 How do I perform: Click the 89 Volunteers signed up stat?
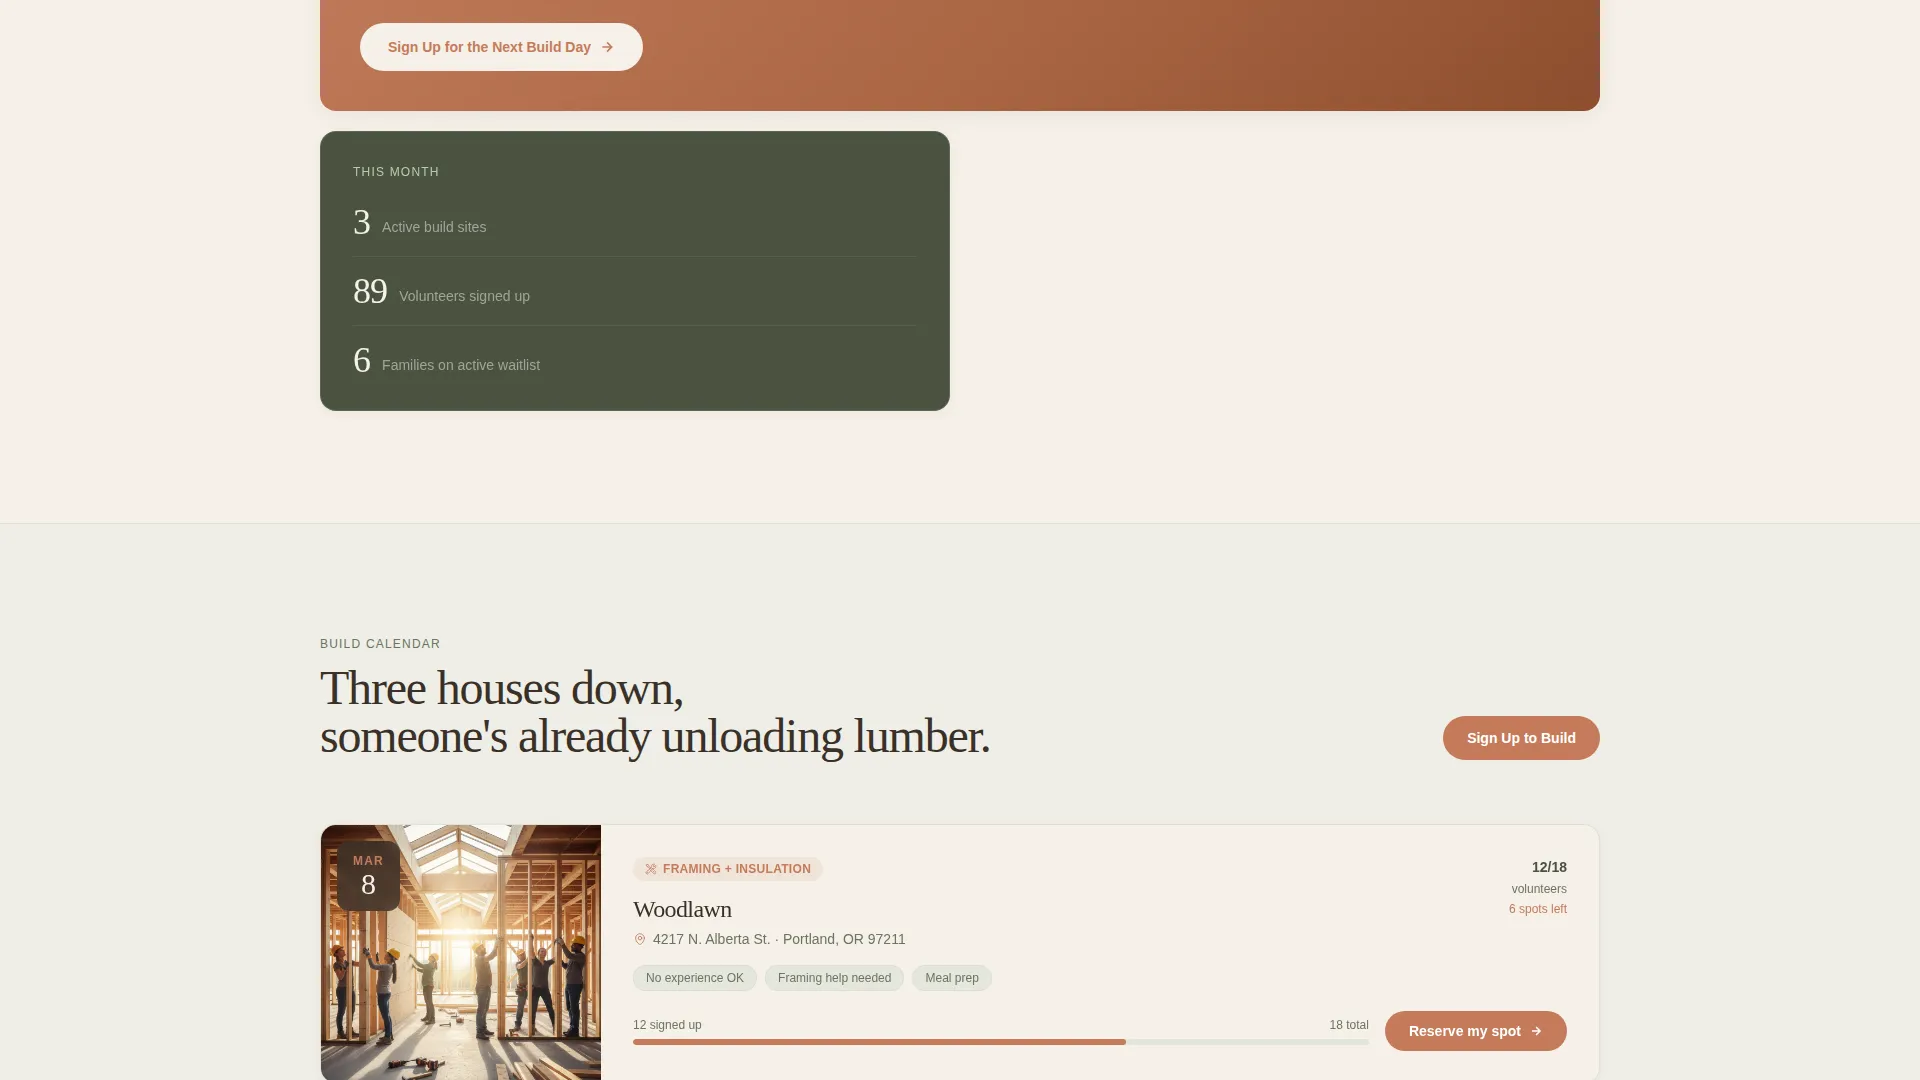(x=634, y=291)
